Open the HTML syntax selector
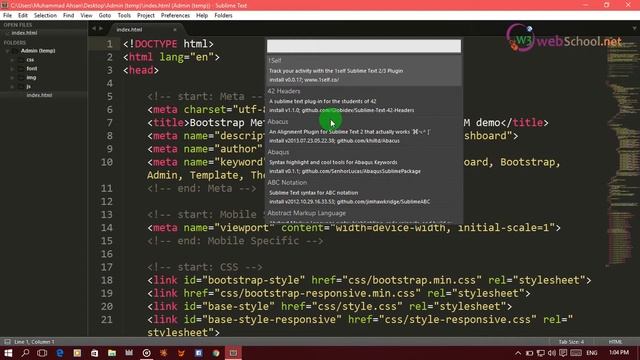This screenshot has width=640, height=360. click(616, 342)
